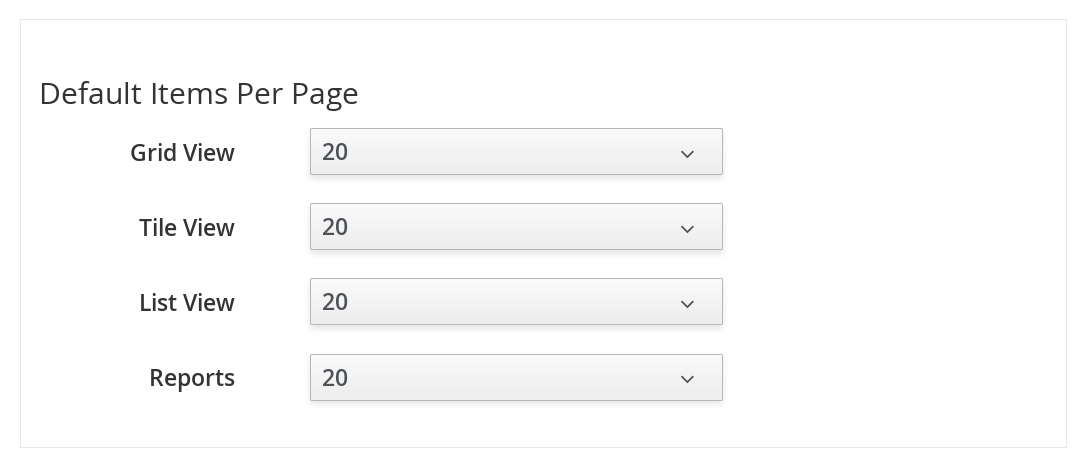Screen dimensions: 1090x468
Task: Click empty panel space beside the Reports dropdown
Action: 880,378
